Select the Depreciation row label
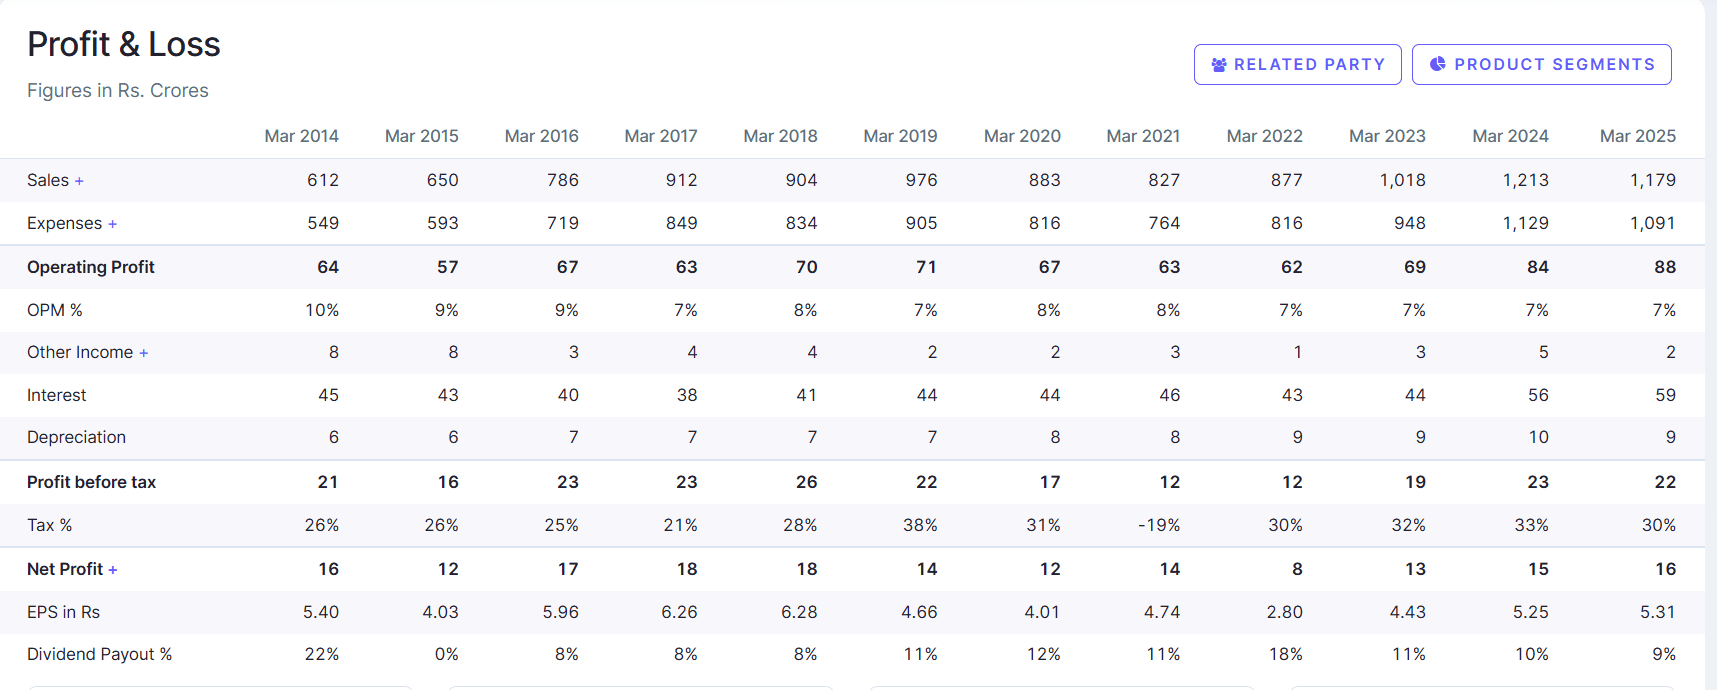The width and height of the screenshot is (1717, 690). (77, 437)
